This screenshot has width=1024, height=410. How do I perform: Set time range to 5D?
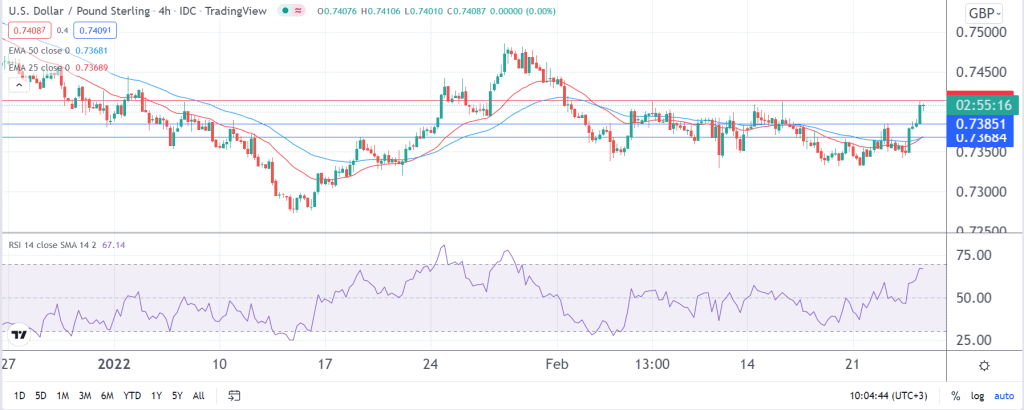[x=41, y=396]
